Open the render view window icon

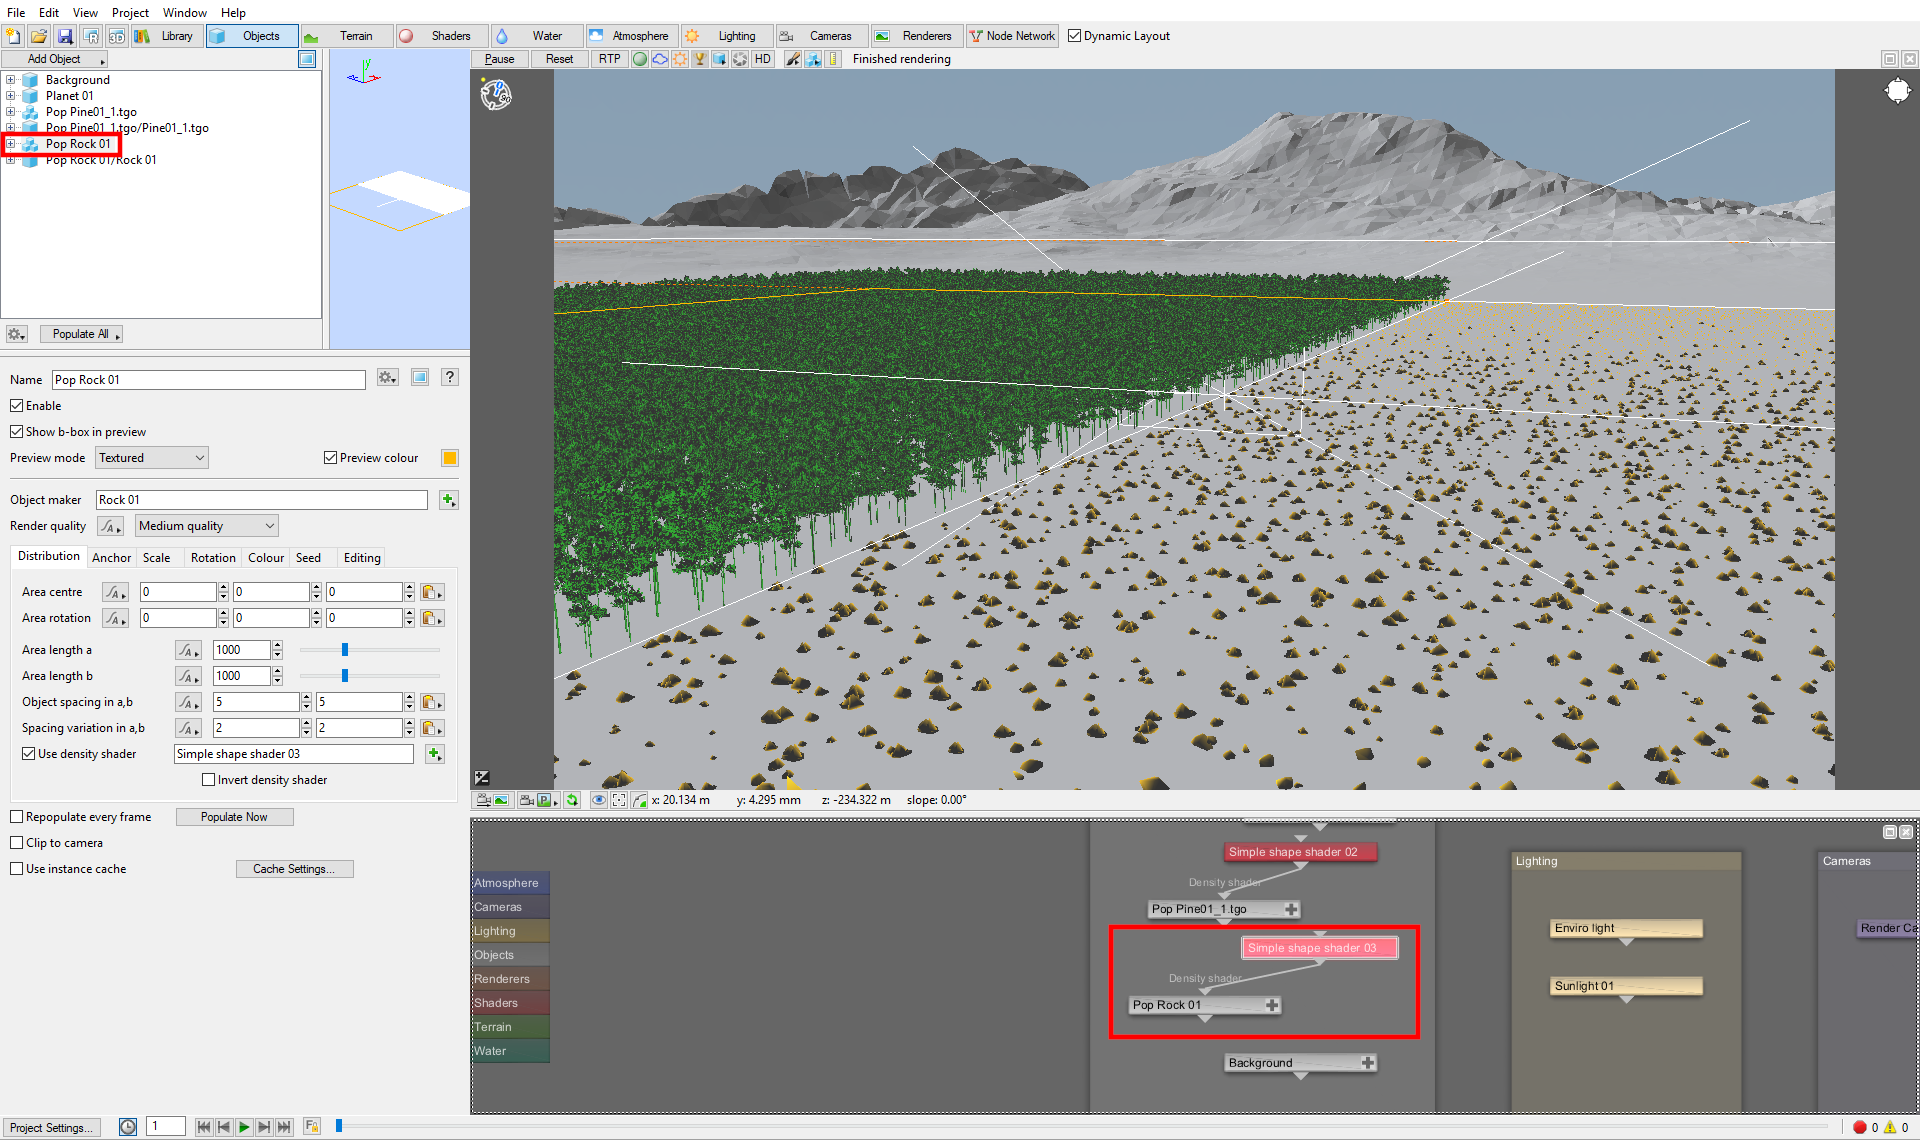pyautogui.click(x=91, y=36)
